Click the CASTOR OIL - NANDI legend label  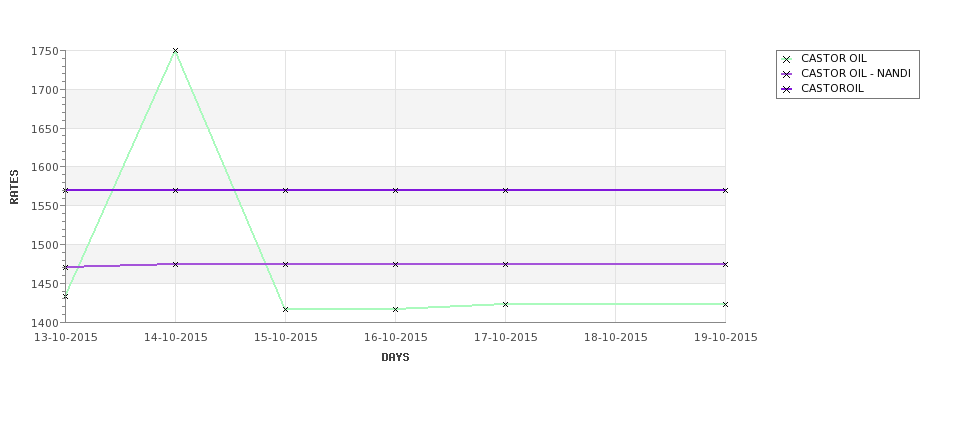[856, 73]
